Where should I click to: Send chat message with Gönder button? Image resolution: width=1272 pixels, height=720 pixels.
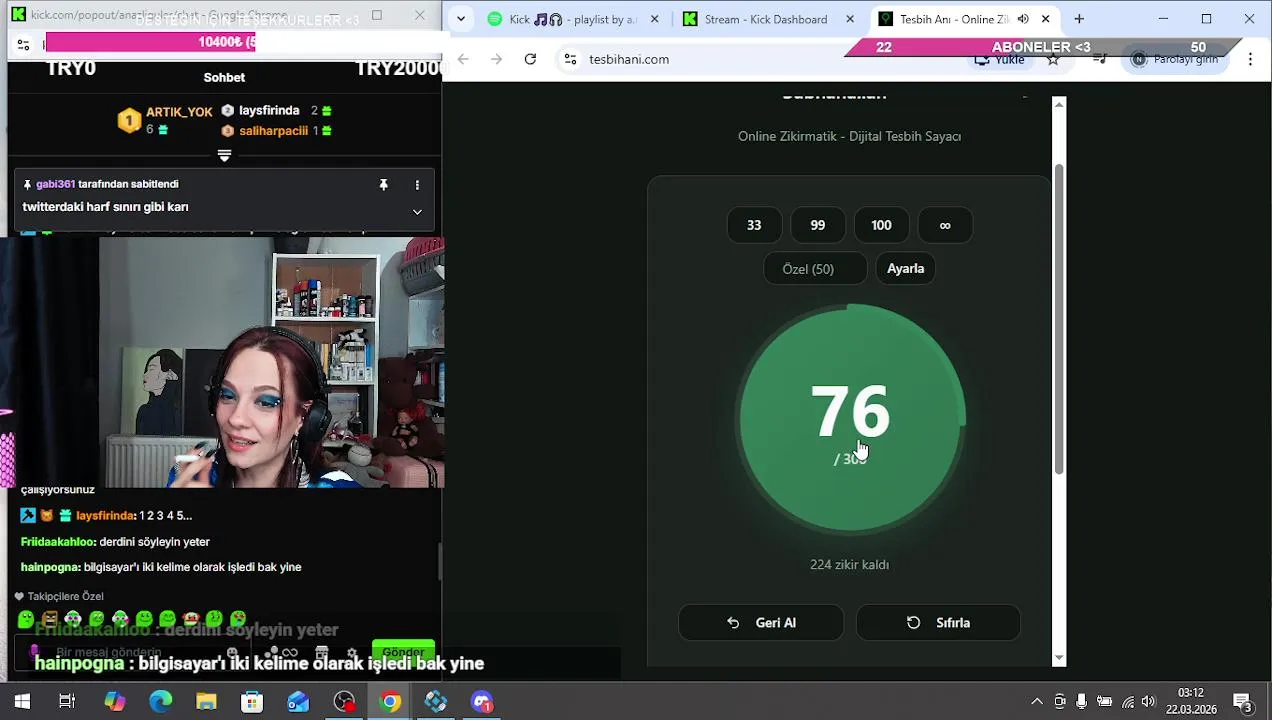[403, 652]
